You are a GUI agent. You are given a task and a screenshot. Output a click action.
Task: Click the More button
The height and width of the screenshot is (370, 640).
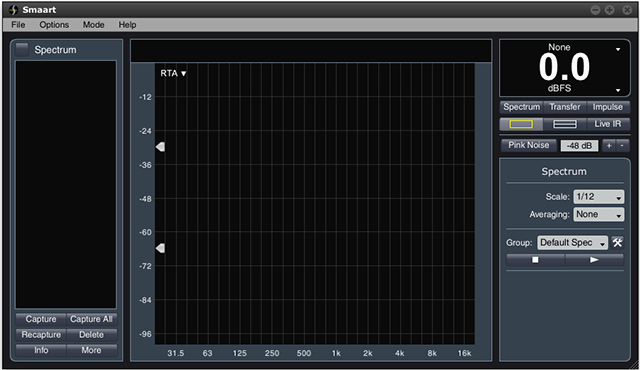[x=91, y=350]
